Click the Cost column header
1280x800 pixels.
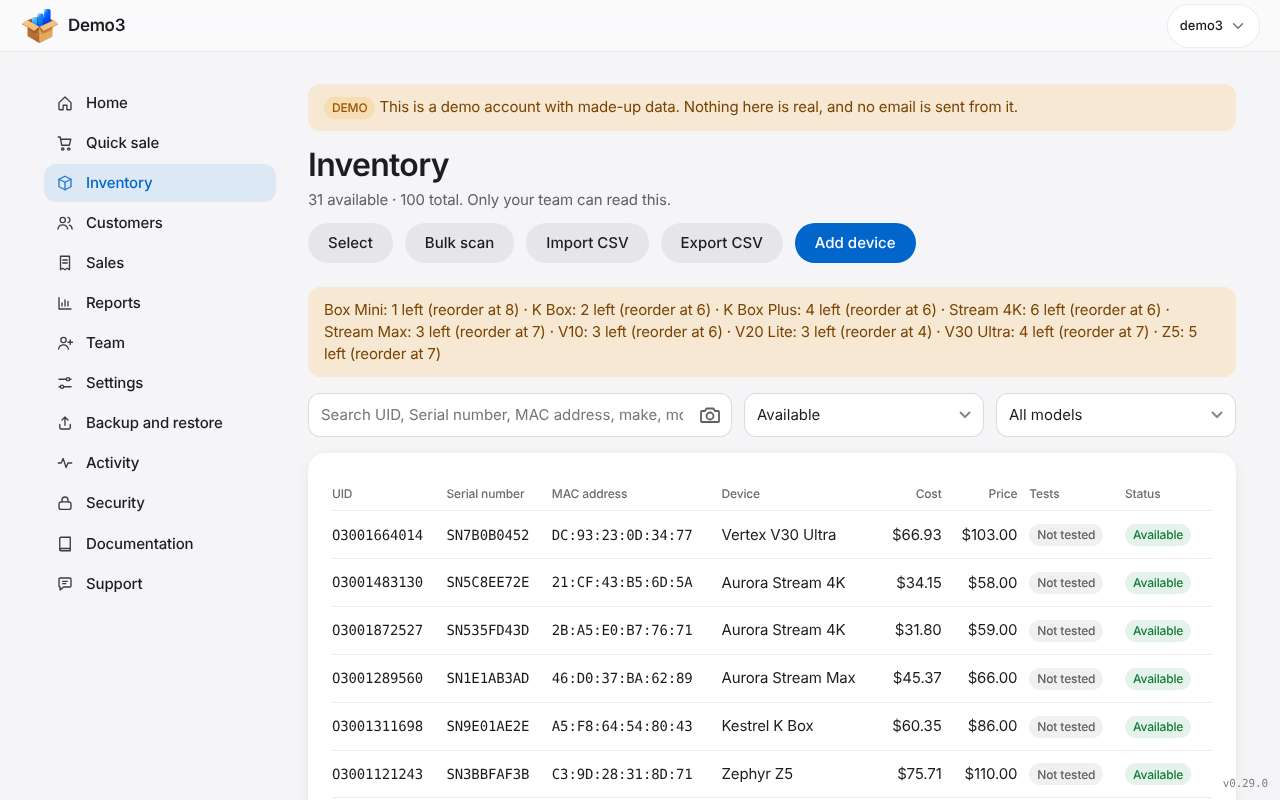pyautogui.click(x=929, y=494)
